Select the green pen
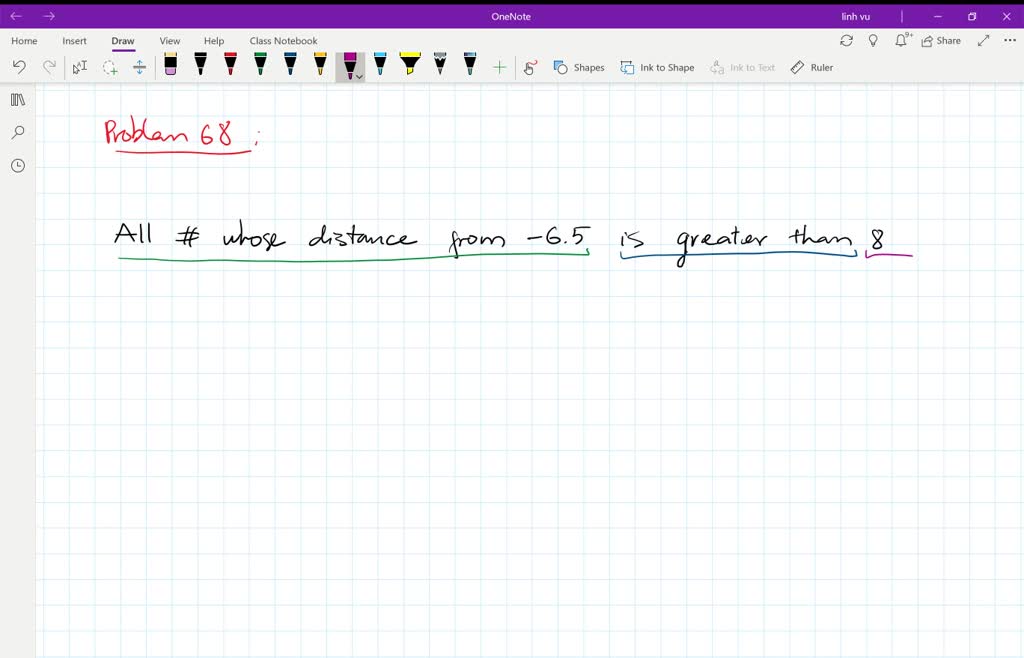1024x658 pixels. tap(259, 66)
